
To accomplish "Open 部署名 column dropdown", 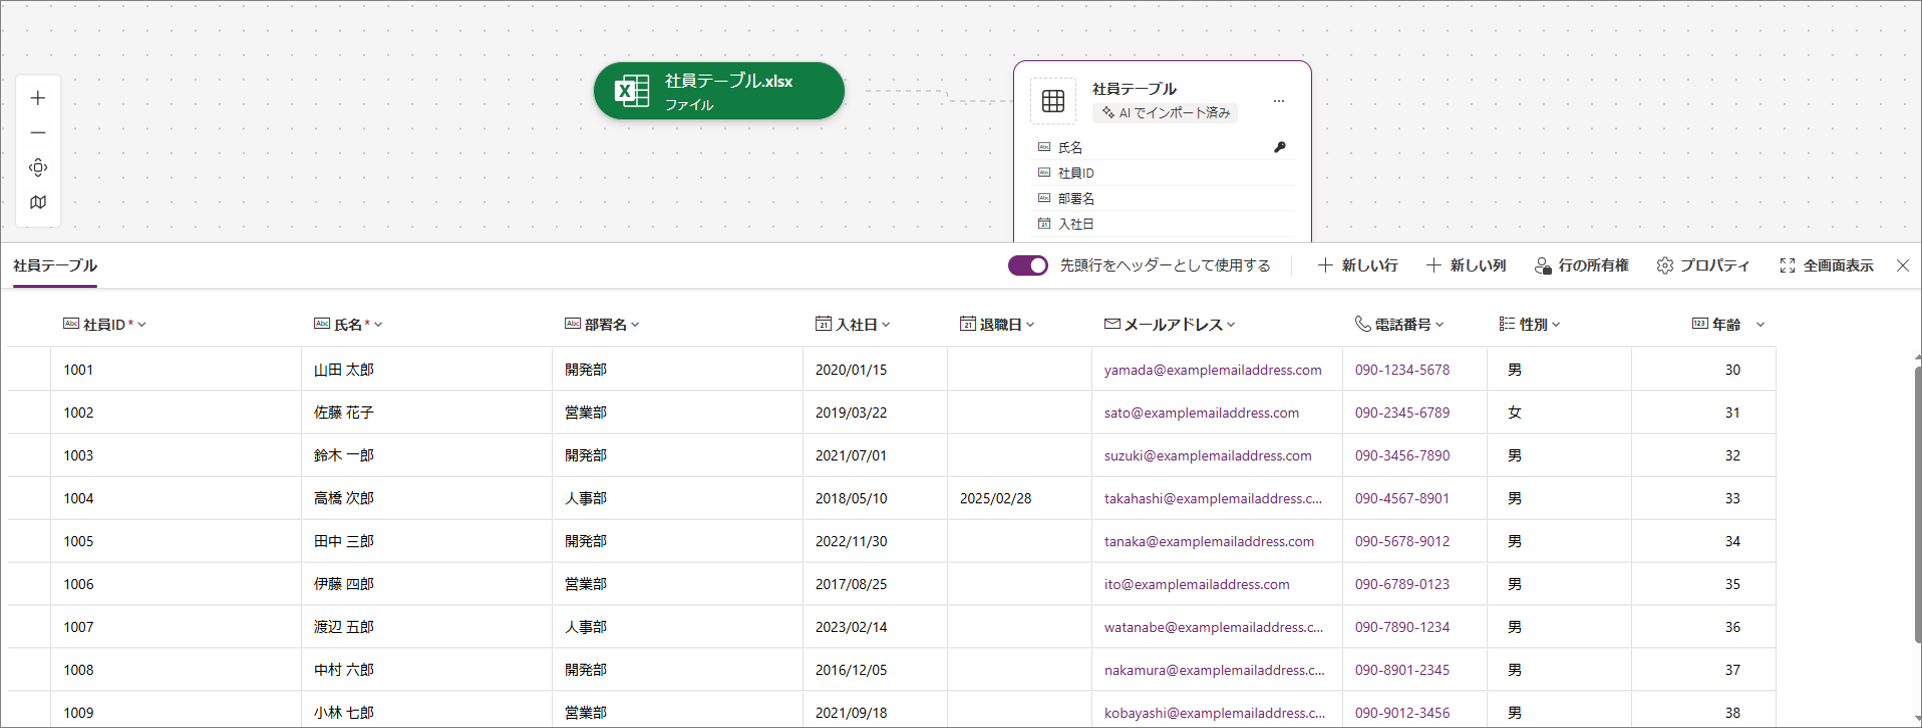I will [635, 325].
